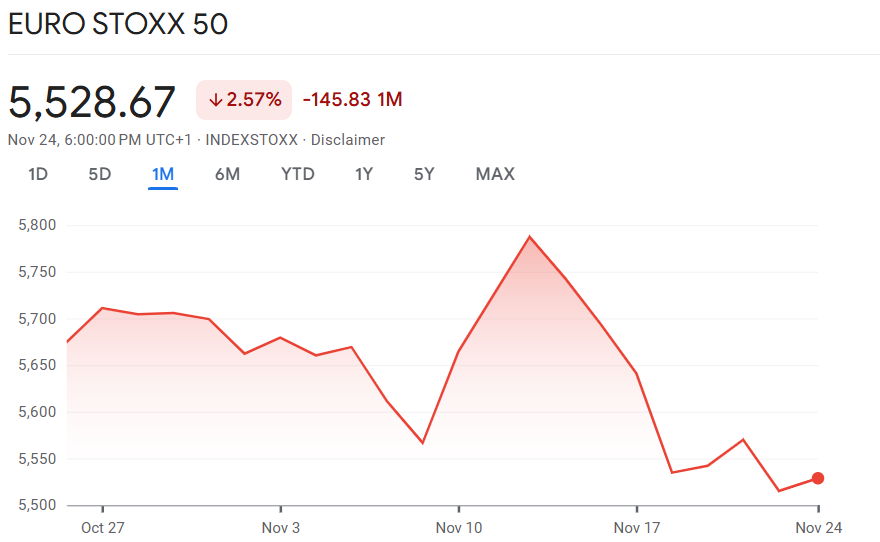Select the 5D chart range
This screenshot has width=880, height=542.
[100, 174]
